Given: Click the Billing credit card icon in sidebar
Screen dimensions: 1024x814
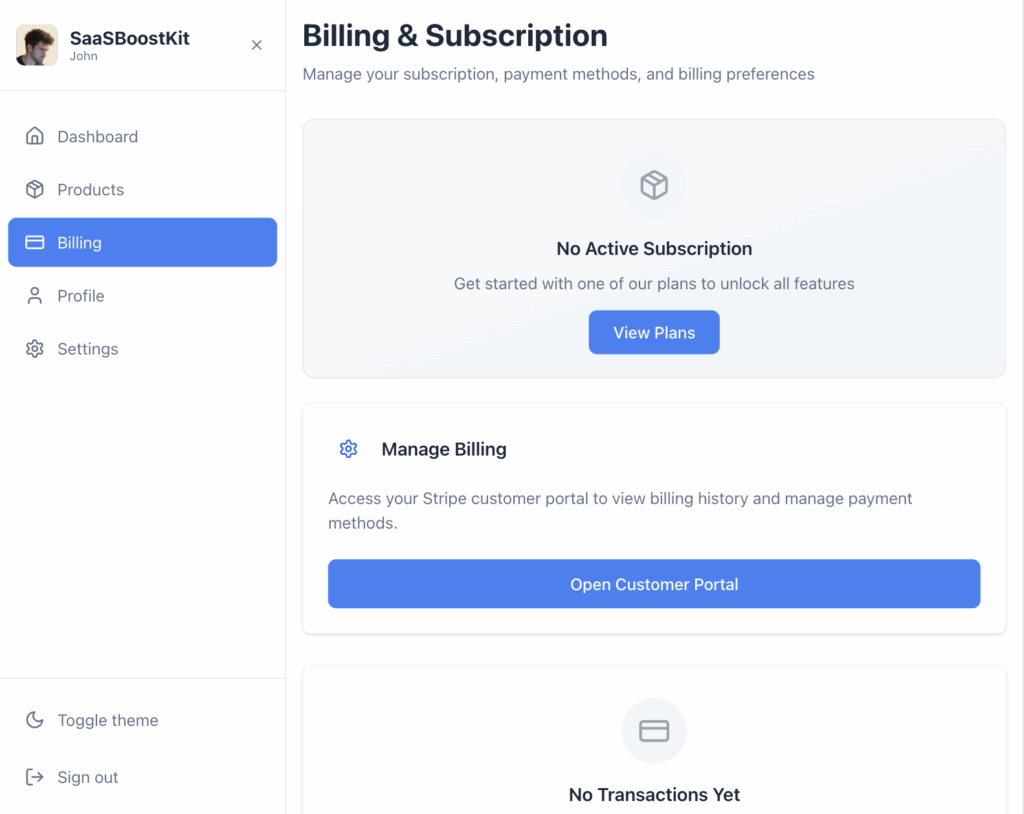Looking at the screenshot, I should click(x=35, y=243).
